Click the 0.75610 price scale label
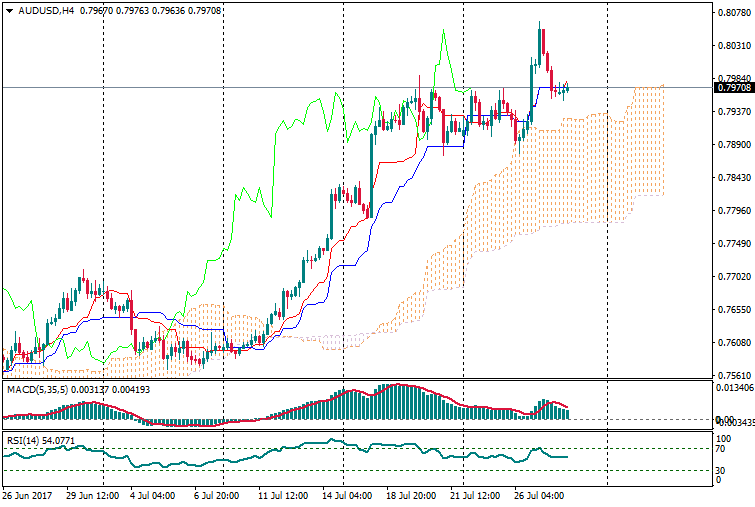The image size is (755, 507). [732, 376]
